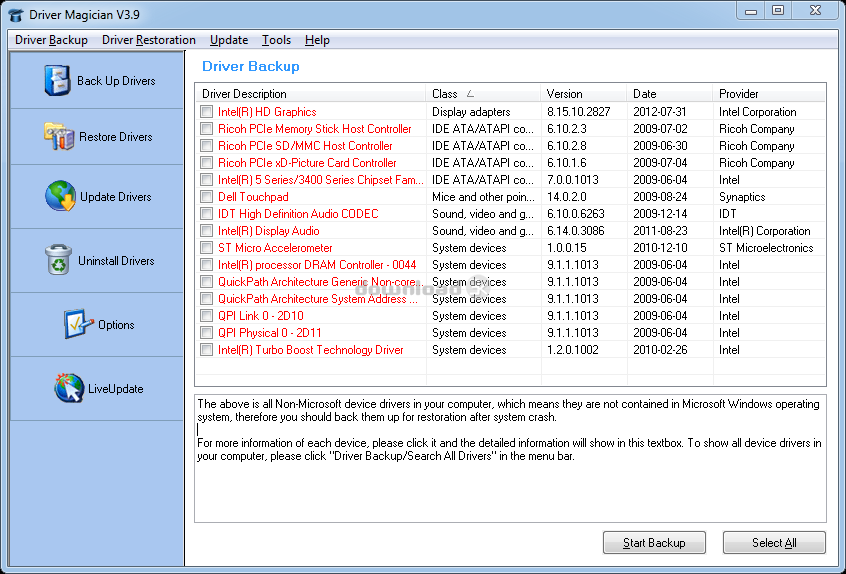Screen dimensions: 846x574
Task: Click the Select All button
Action: tap(774, 542)
